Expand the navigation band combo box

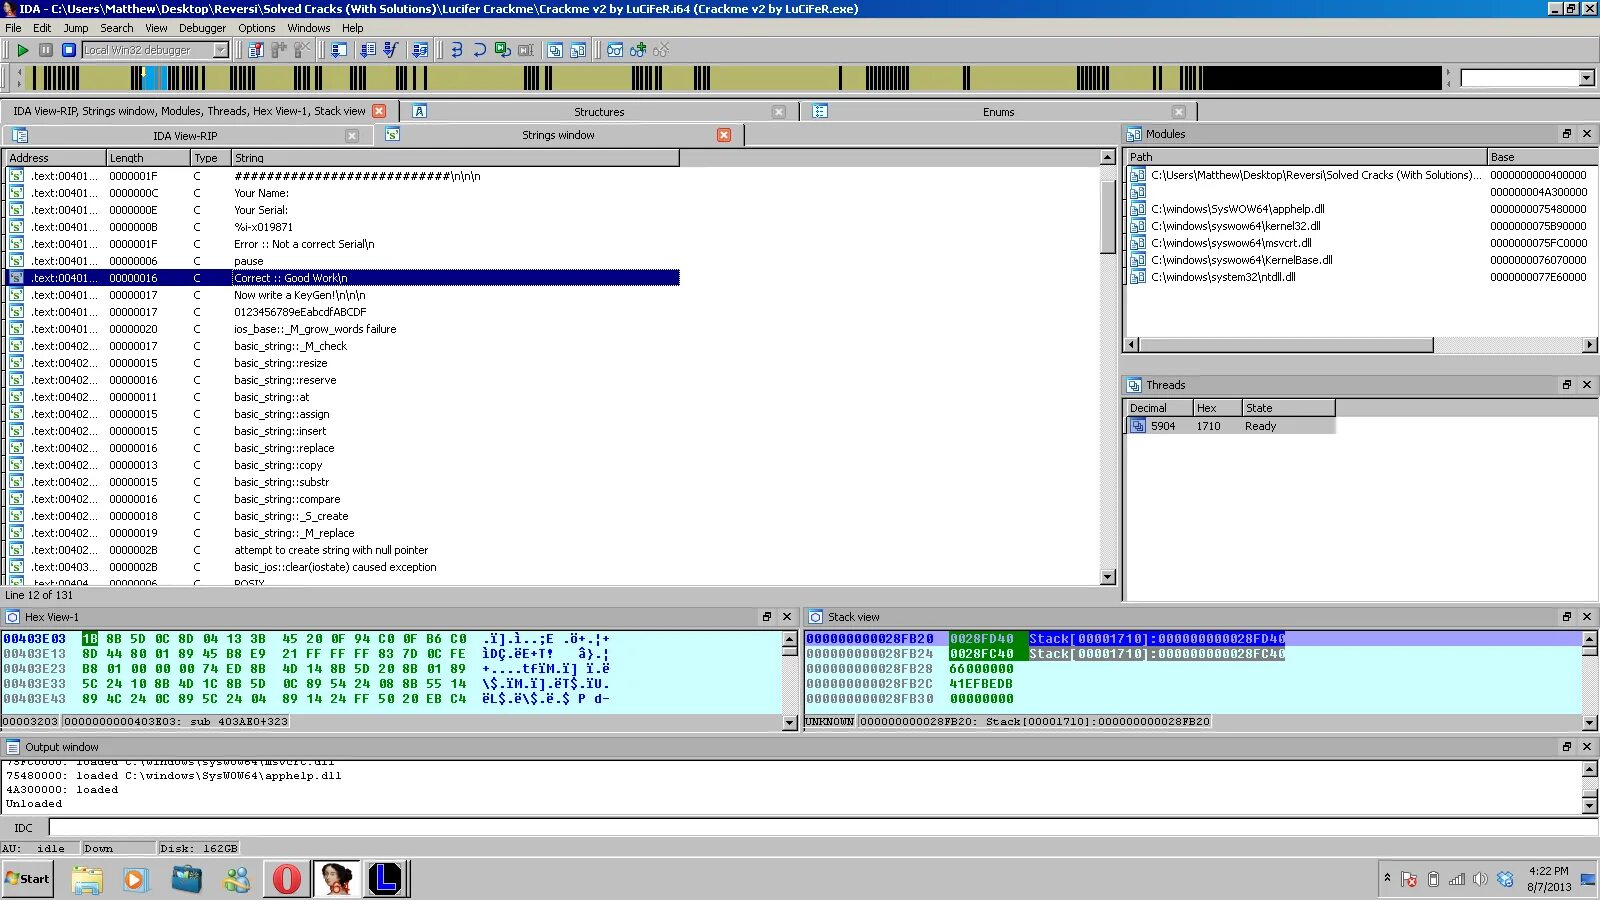pyautogui.click(x=1586, y=78)
